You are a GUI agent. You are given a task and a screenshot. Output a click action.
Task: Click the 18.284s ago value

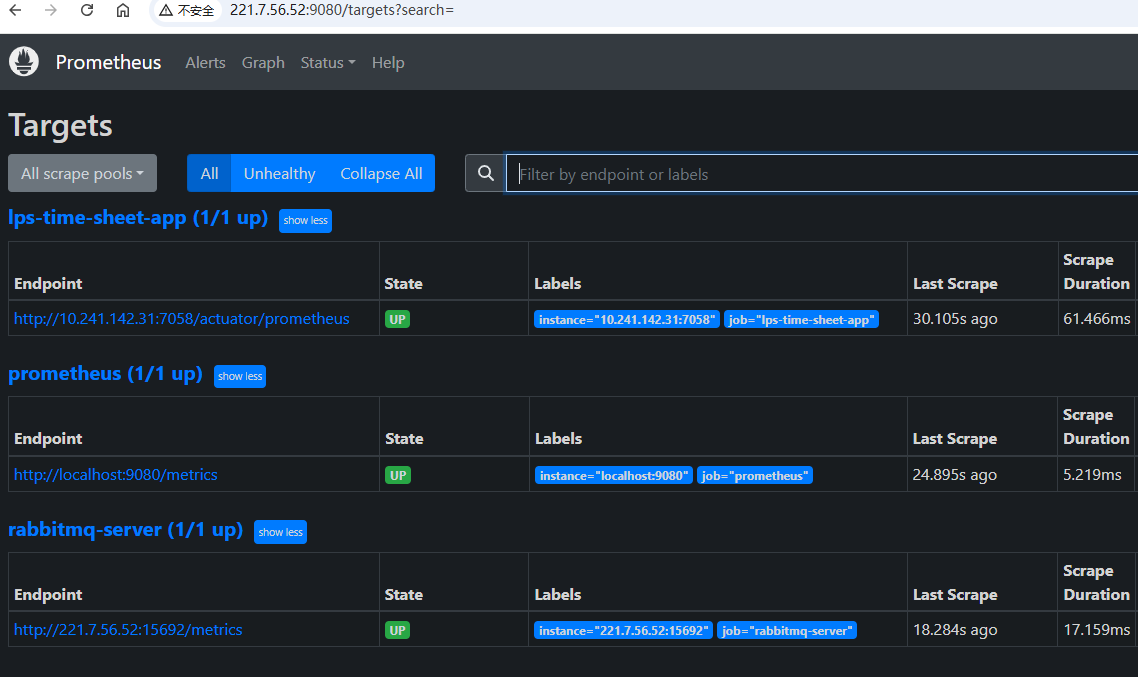point(955,630)
